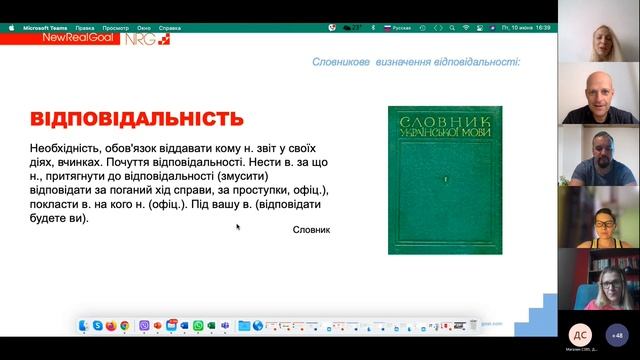This screenshot has width=640, height=360.
Task: Launch Firefox from the dock
Action: point(111,325)
